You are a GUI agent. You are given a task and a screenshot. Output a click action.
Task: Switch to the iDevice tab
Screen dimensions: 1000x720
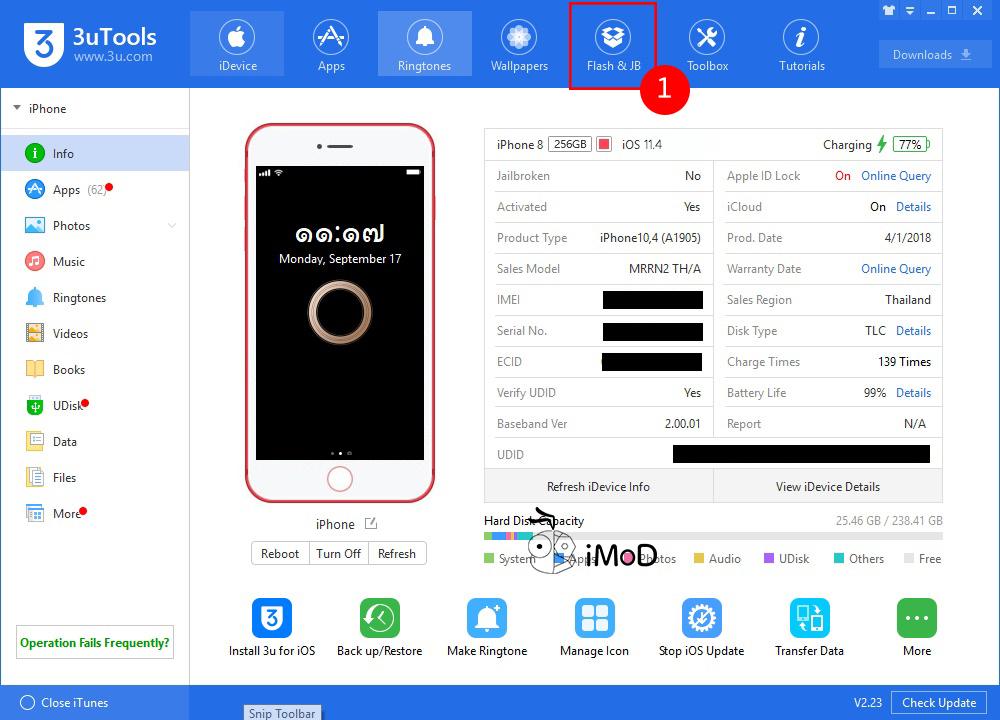coord(236,44)
